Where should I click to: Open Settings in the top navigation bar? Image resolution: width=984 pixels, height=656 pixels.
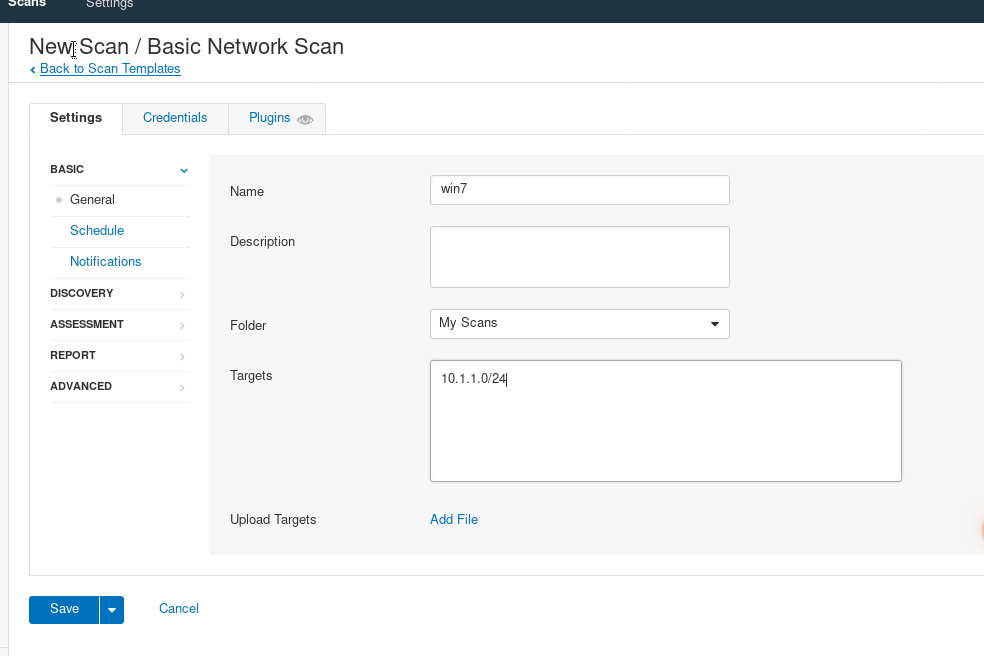pos(109,5)
